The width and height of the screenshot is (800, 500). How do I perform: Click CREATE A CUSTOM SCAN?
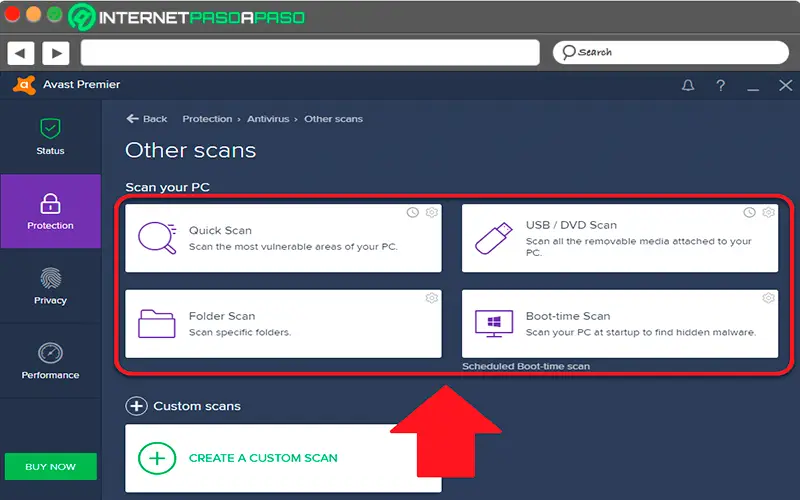point(263,458)
